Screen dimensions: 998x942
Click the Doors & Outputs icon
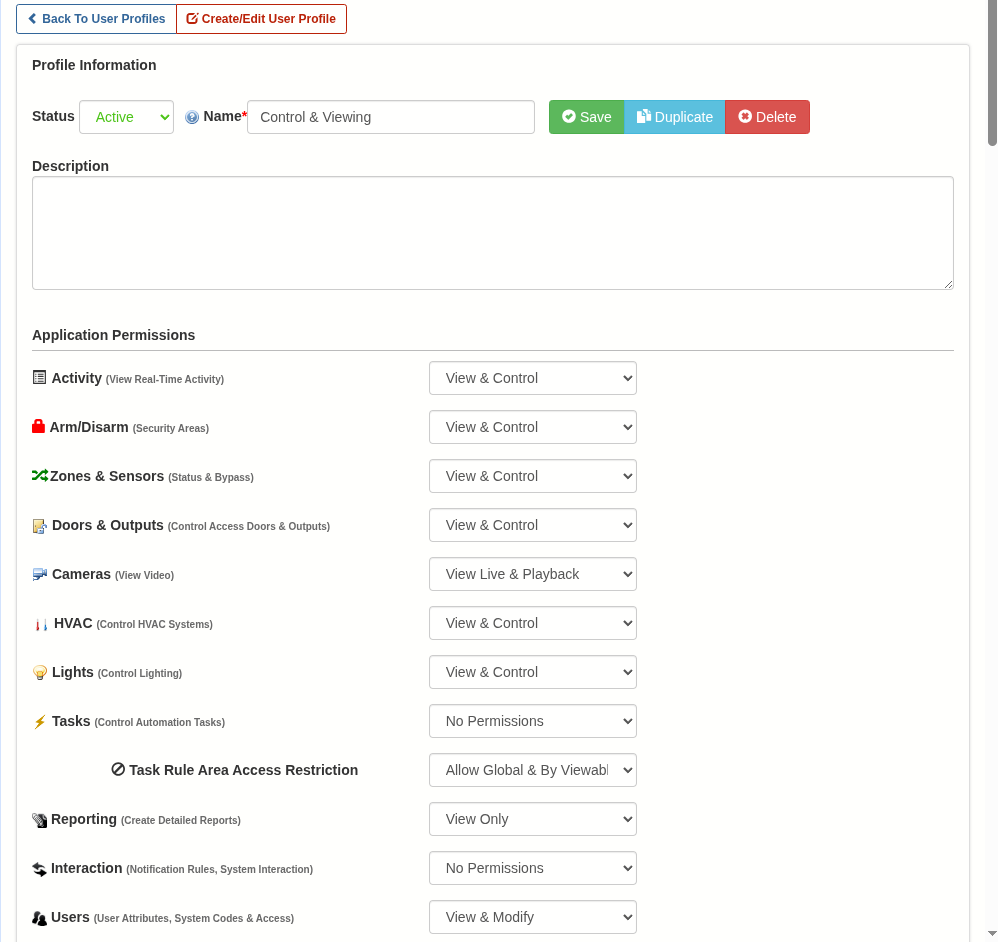40,526
